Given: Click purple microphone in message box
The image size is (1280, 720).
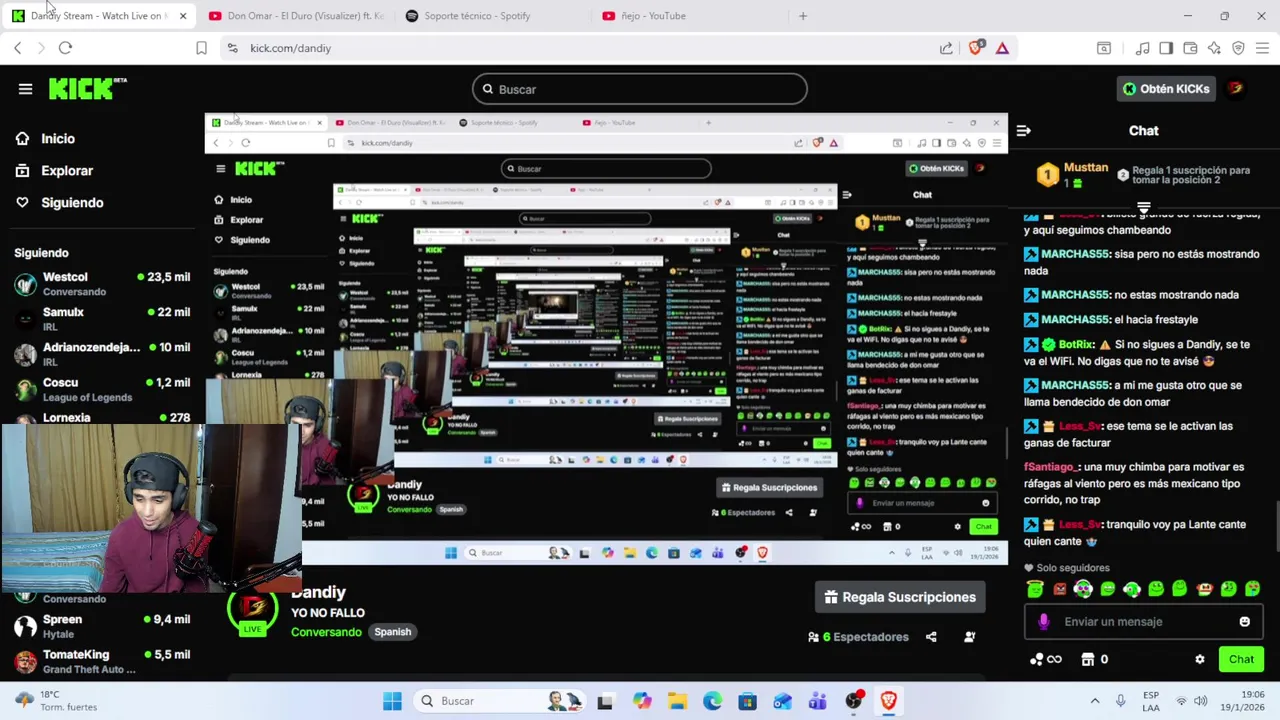Looking at the screenshot, I should pos(1044,622).
